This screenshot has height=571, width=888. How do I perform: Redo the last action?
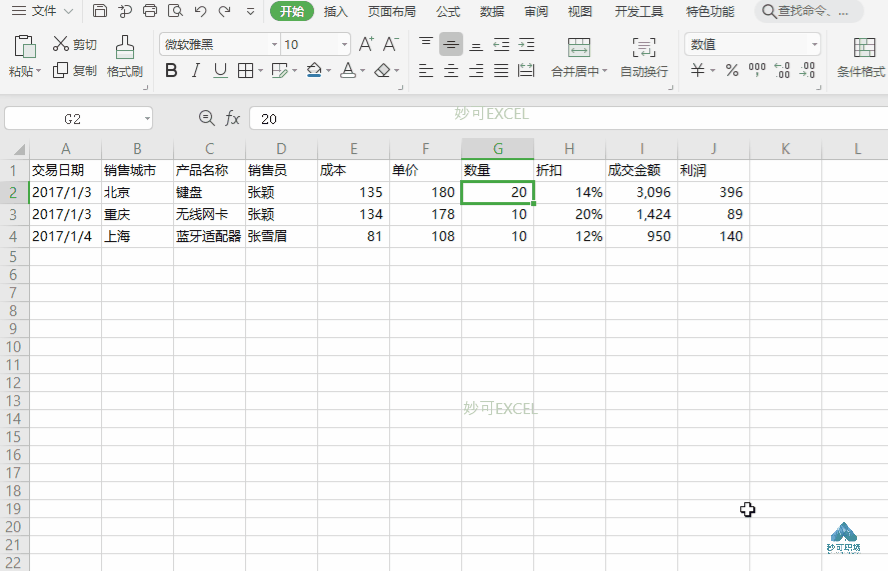[225, 11]
